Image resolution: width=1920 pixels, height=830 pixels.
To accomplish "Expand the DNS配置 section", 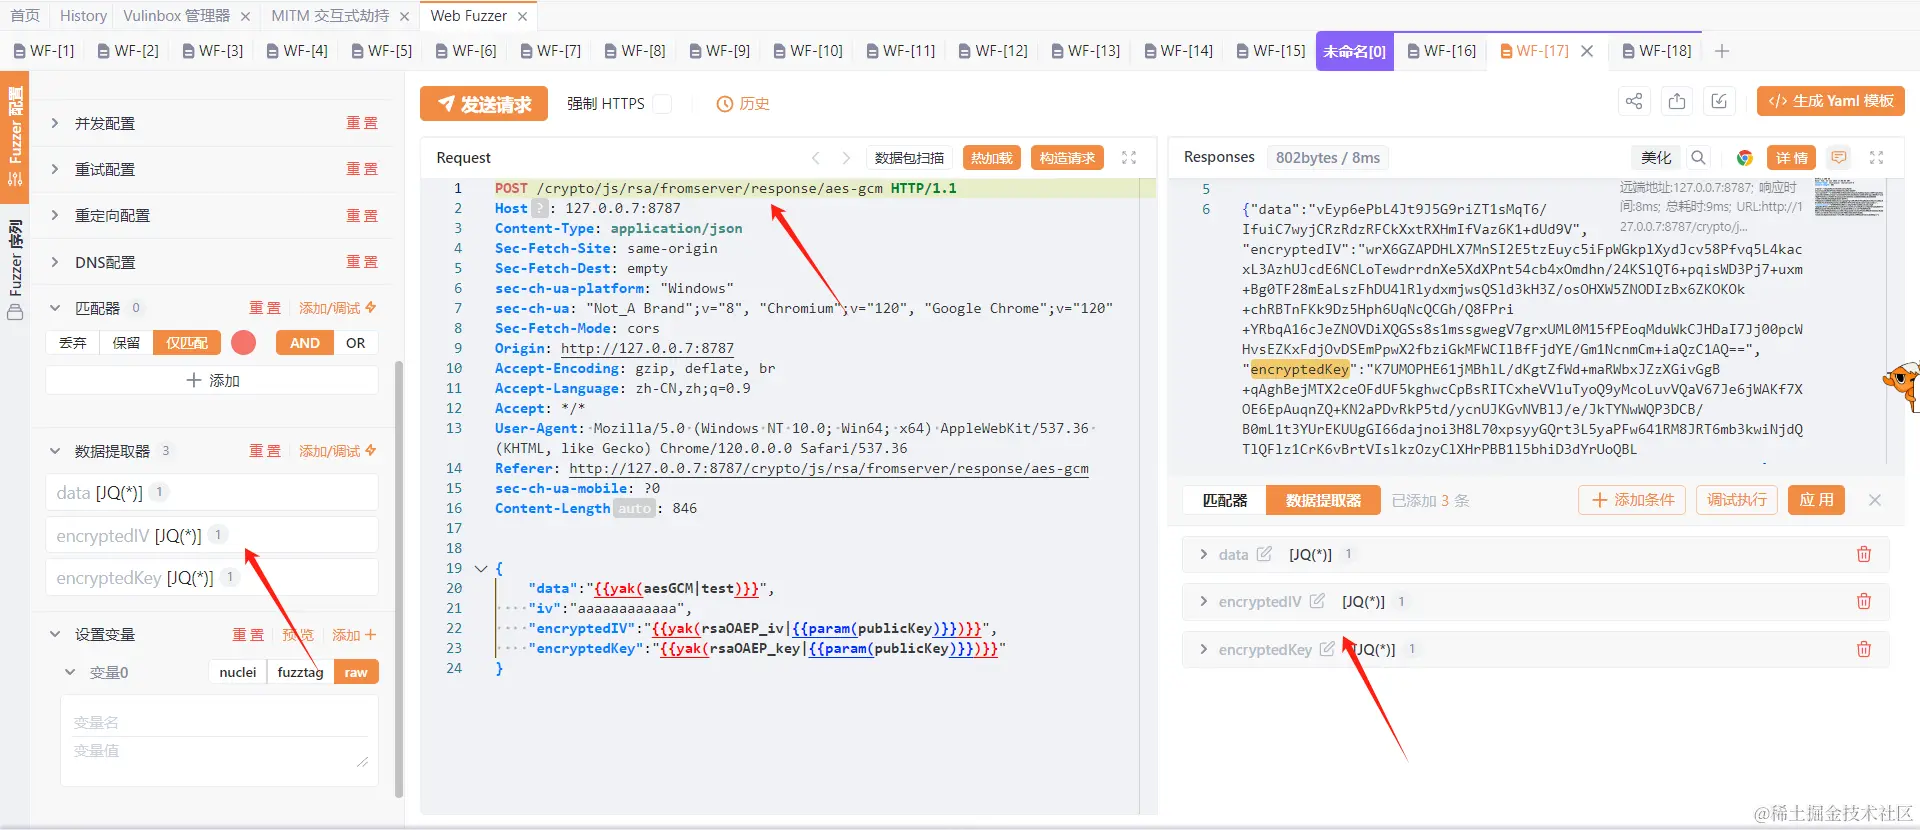I will pos(55,262).
